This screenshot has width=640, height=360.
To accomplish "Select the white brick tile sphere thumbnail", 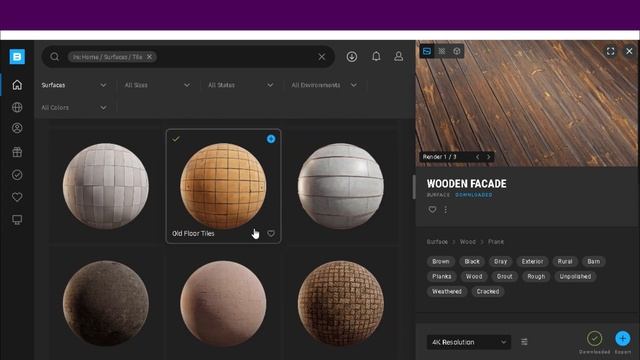I will [106, 186].
